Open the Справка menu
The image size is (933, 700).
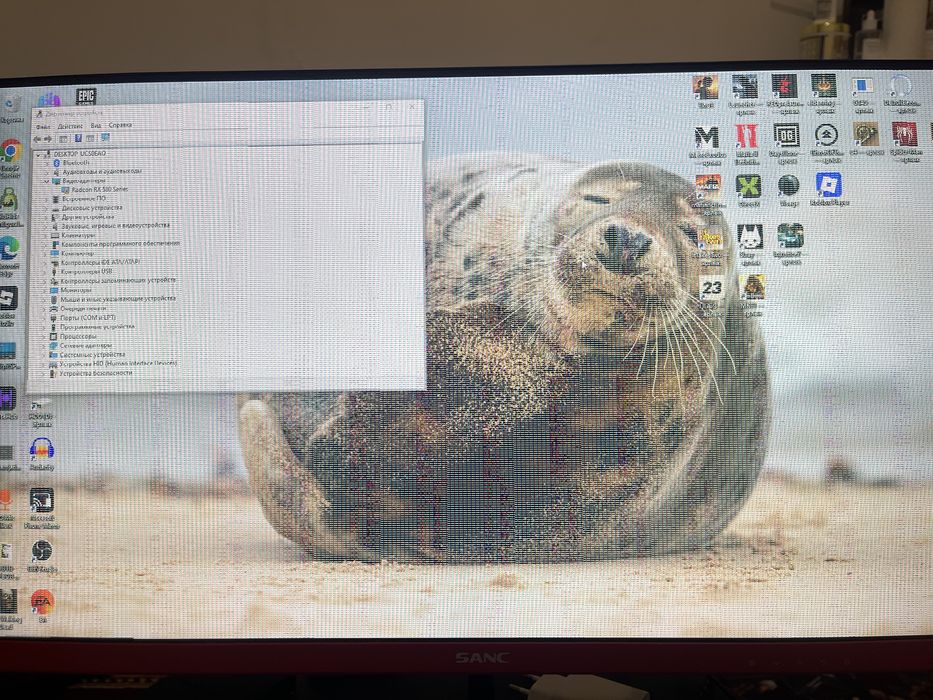[x=120, y=125]
